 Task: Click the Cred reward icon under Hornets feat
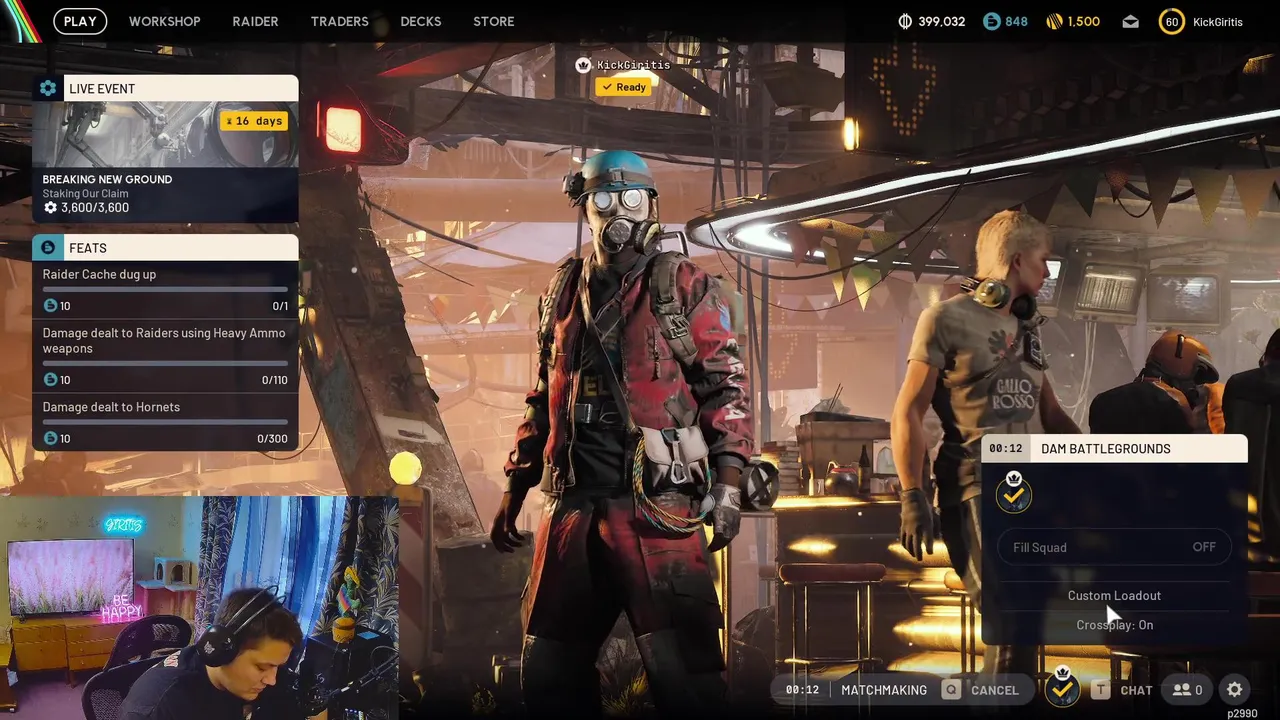point(50,438)
